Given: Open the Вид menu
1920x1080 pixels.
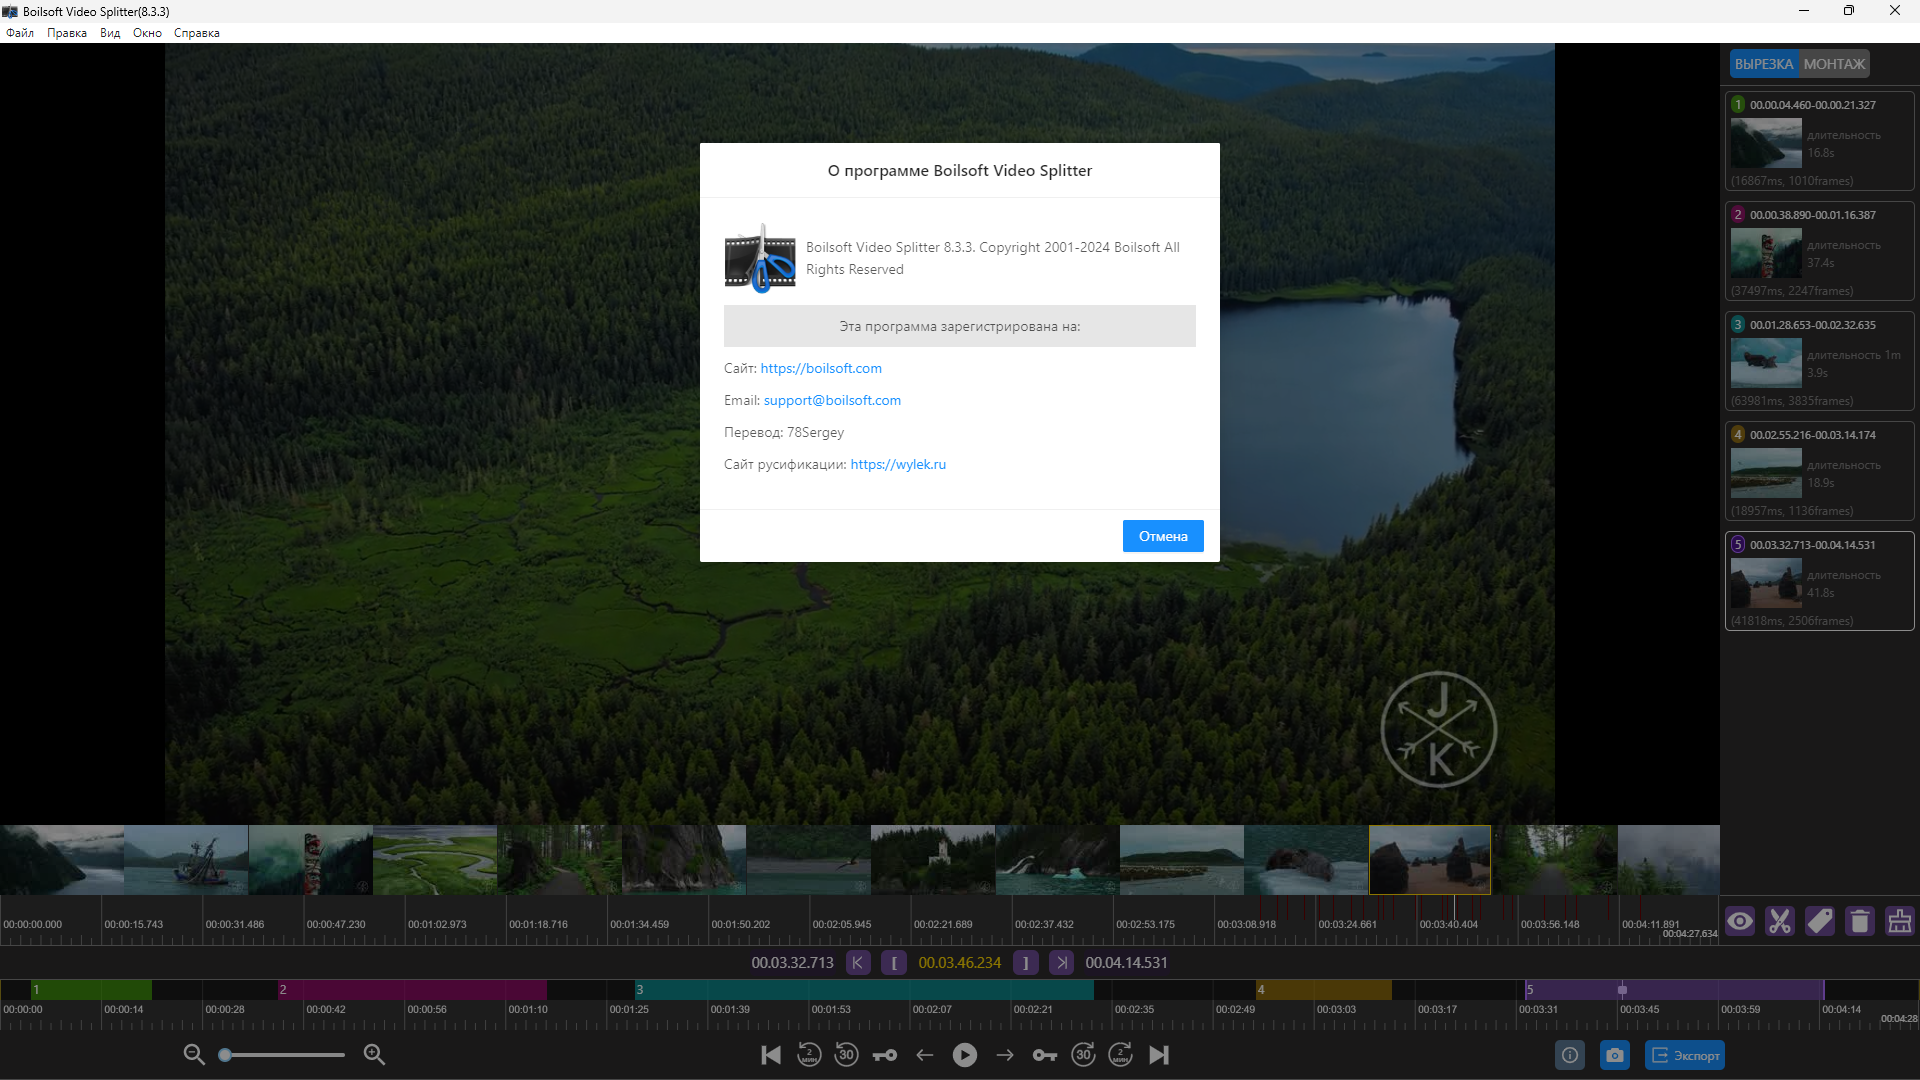Looking at the screenshot, I should (110, 33).
